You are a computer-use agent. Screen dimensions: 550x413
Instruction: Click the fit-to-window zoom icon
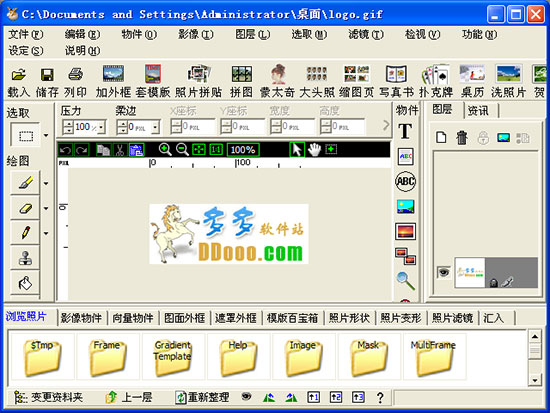pos(199,150)
